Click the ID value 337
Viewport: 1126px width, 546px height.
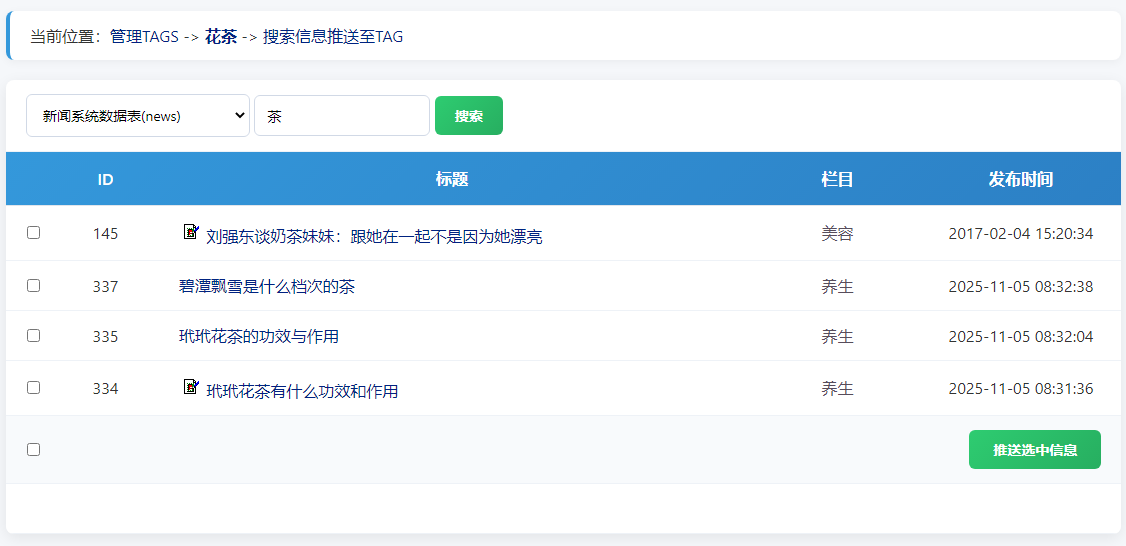106,287
